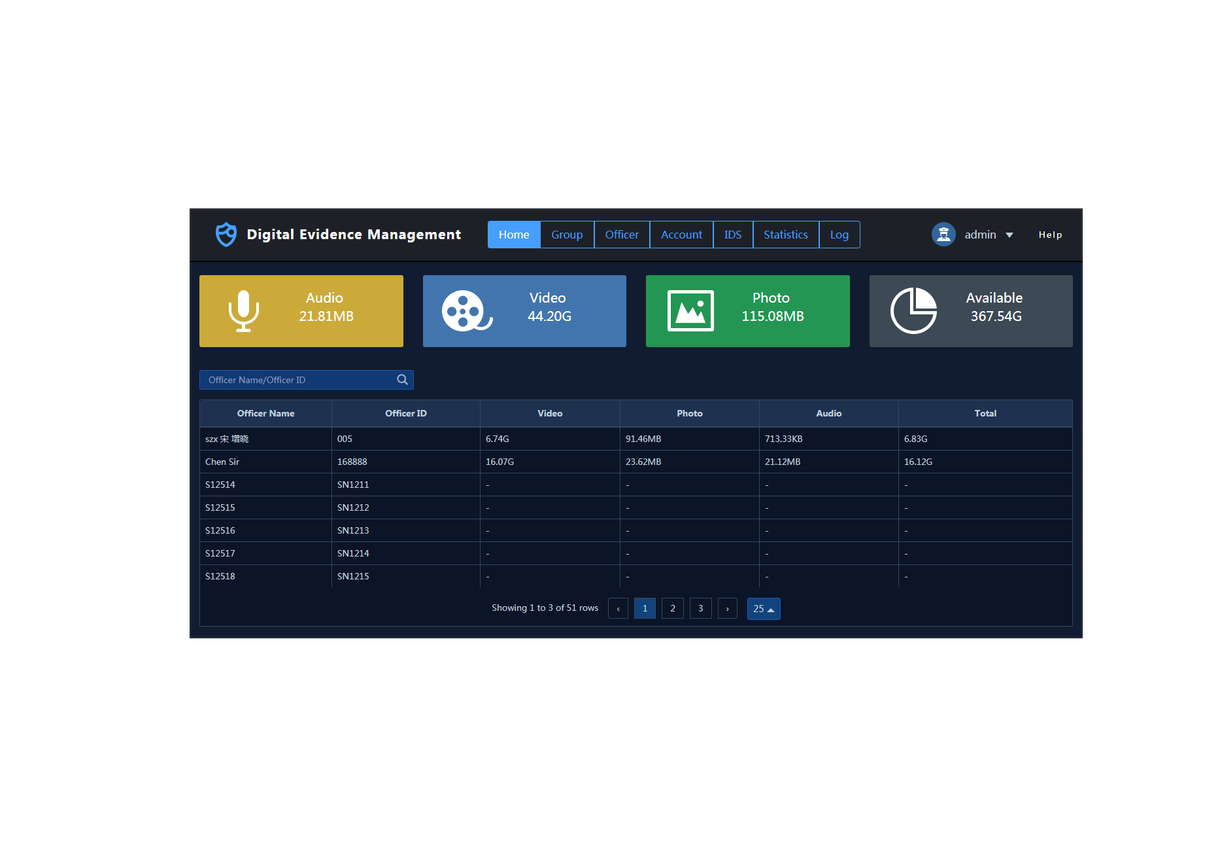1220x851 pixels.
Task: Go to the Log tab
Action: 839,234
